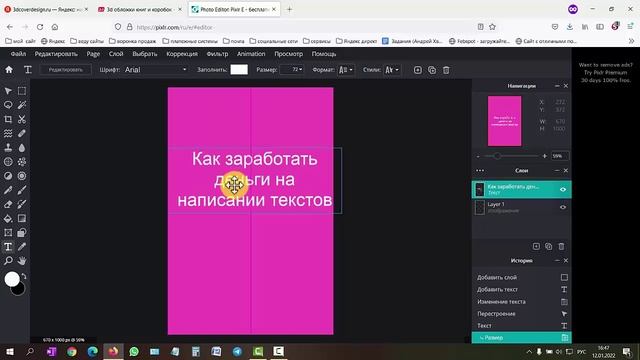Select the Crop tool
The height and width of the screenshot is (360, 640).
coord(8,119)
